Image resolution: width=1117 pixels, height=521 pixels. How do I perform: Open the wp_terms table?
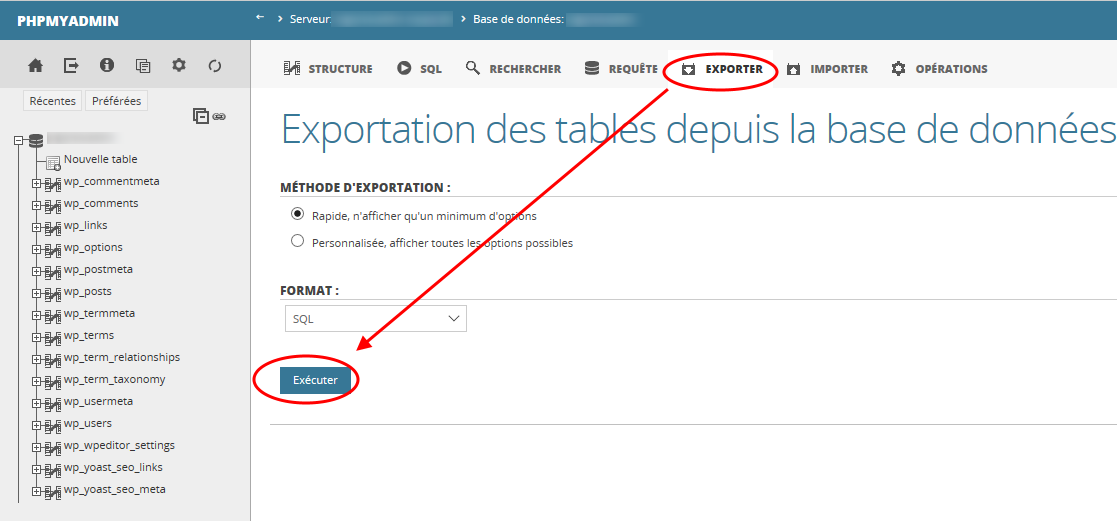pos(88,336)
